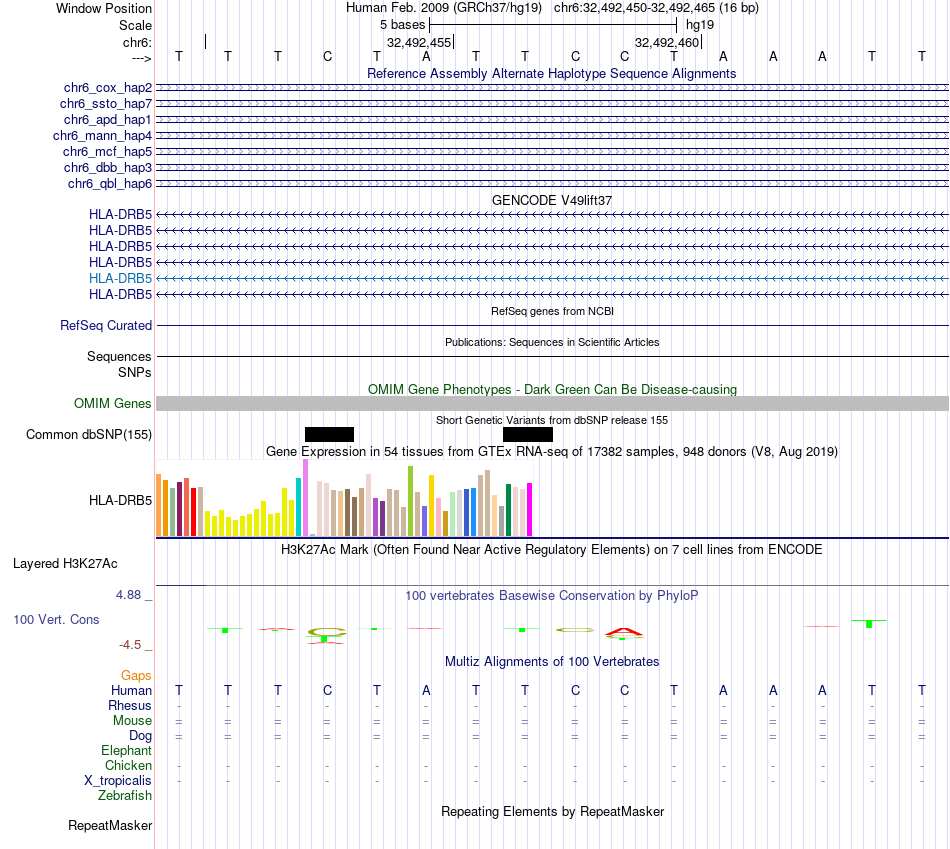This screenshot has width=950, height=849.
Task: Click 'Short Genetic Variants from dbSNP release 155'
Action: click(x=552, y=420)
